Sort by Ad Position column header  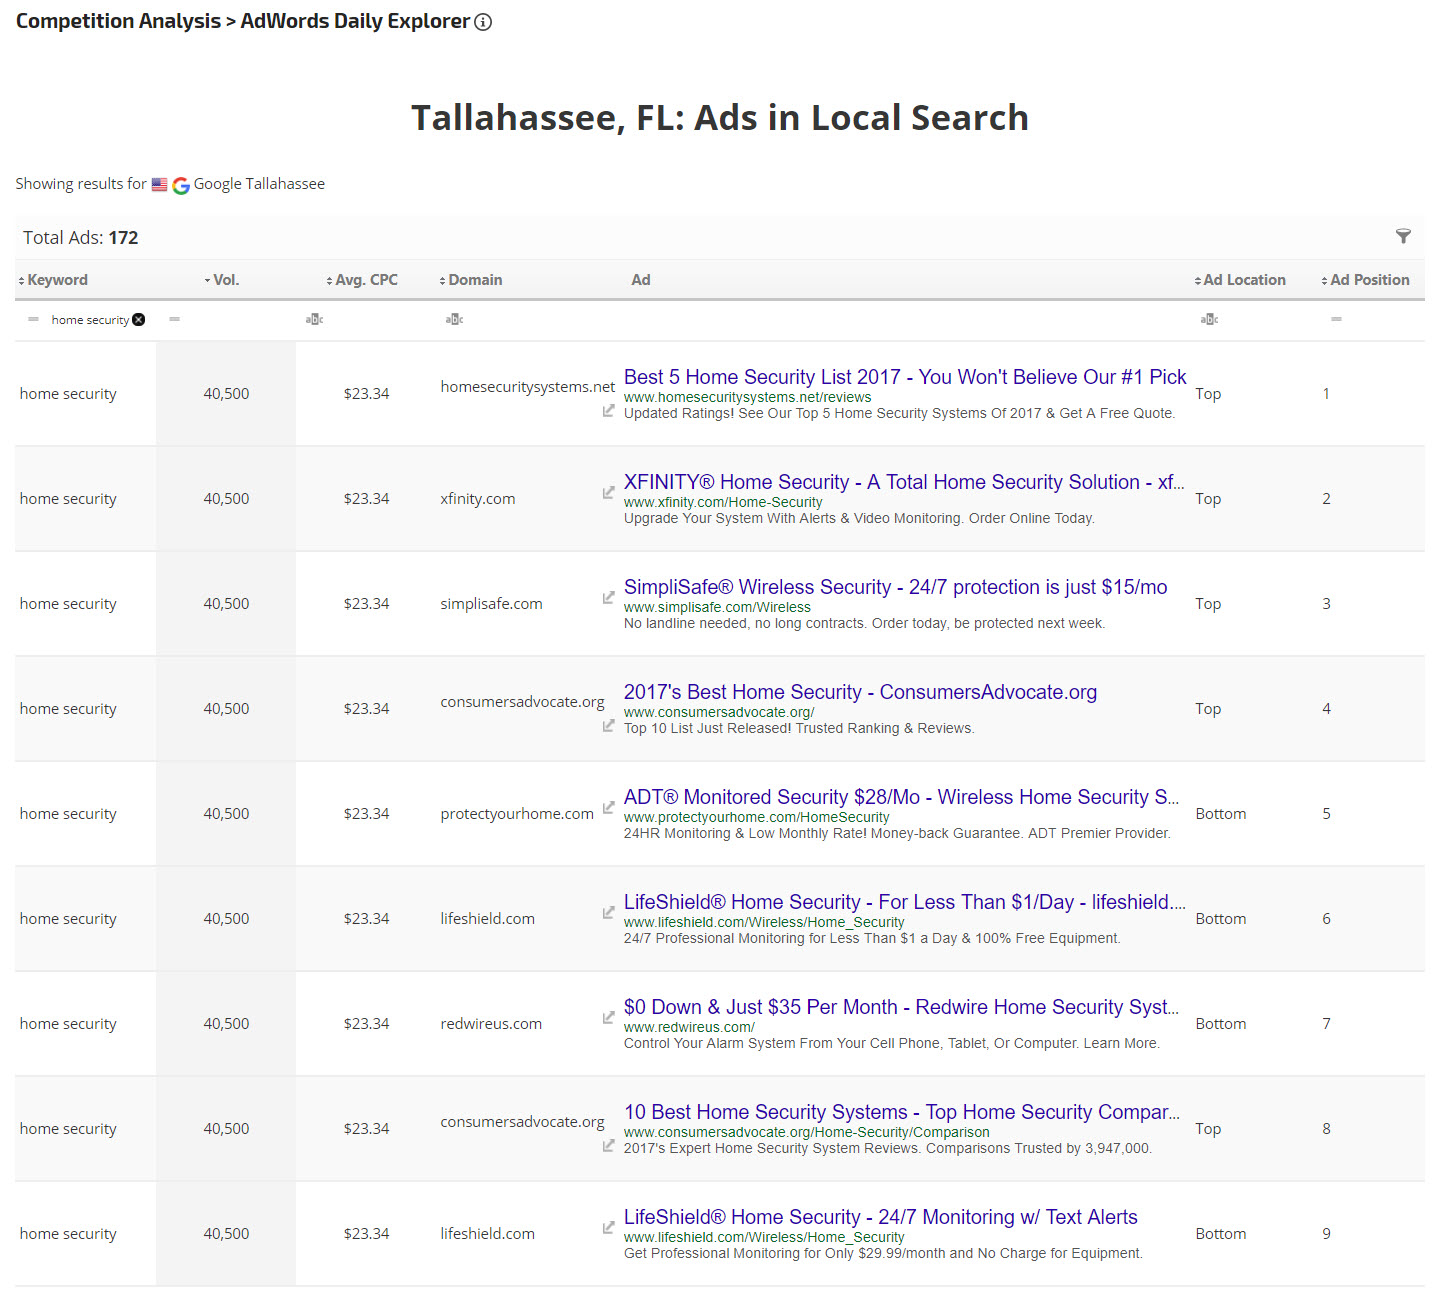(1368, 280)
